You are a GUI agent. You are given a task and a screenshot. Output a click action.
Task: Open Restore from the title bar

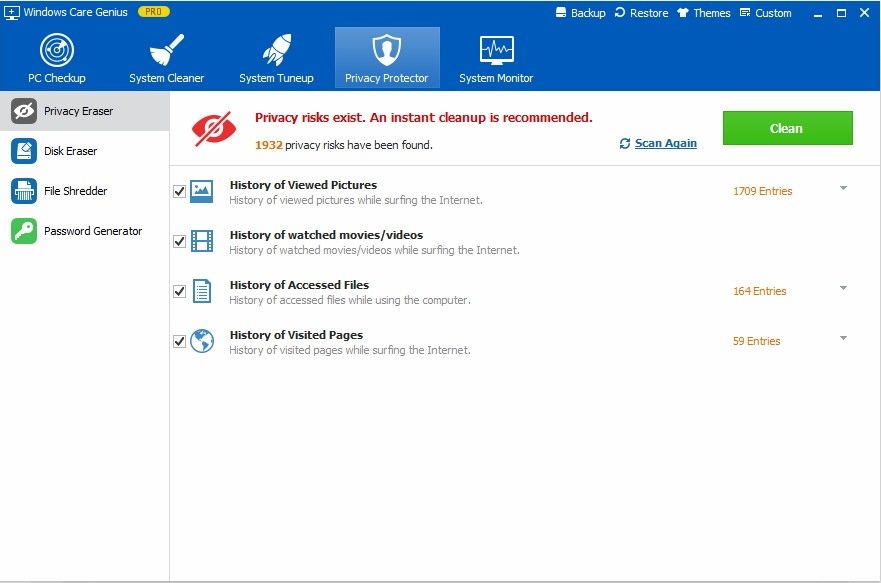[x=641, y=12]
